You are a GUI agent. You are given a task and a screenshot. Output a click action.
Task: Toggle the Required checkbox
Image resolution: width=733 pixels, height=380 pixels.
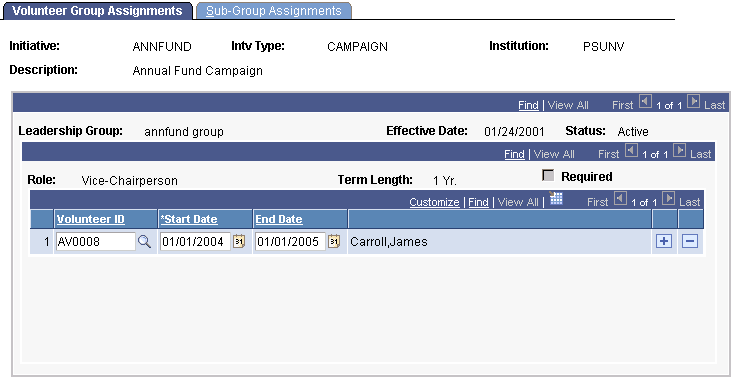(x=548, y=175)
